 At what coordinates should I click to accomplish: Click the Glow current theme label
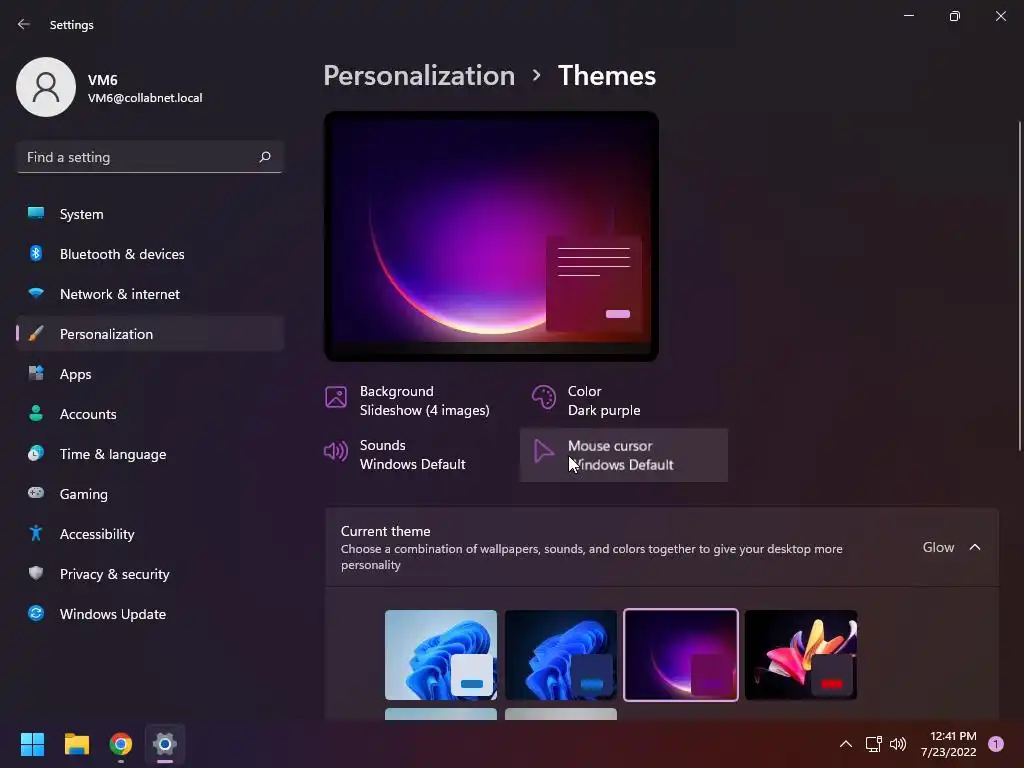pyautogui.click(x=938, y=547)
